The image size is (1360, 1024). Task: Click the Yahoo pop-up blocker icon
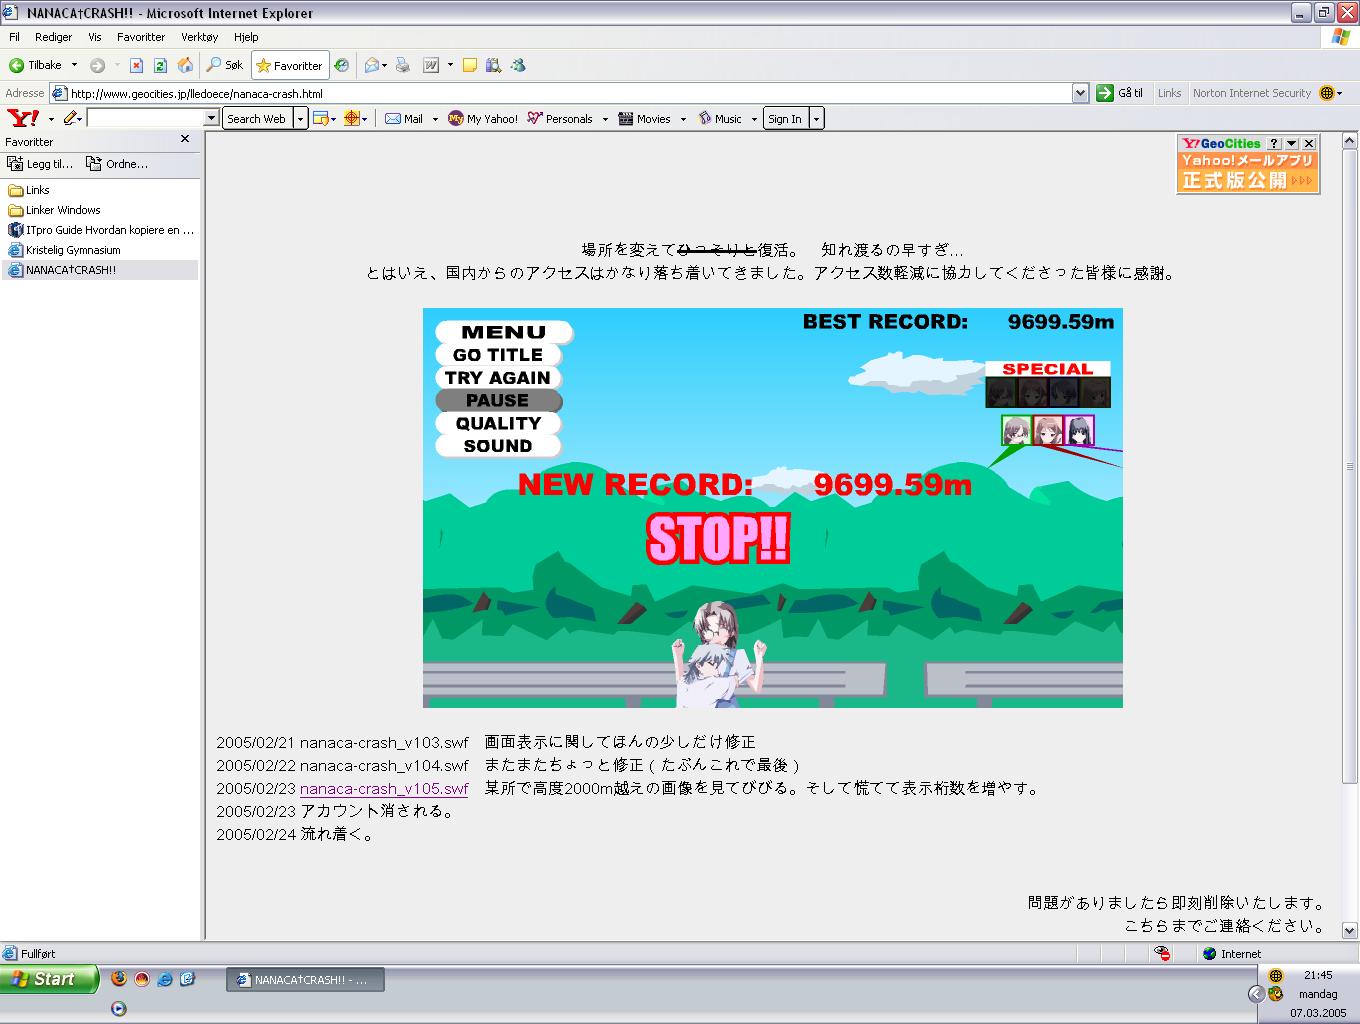(x=322, y=118)
